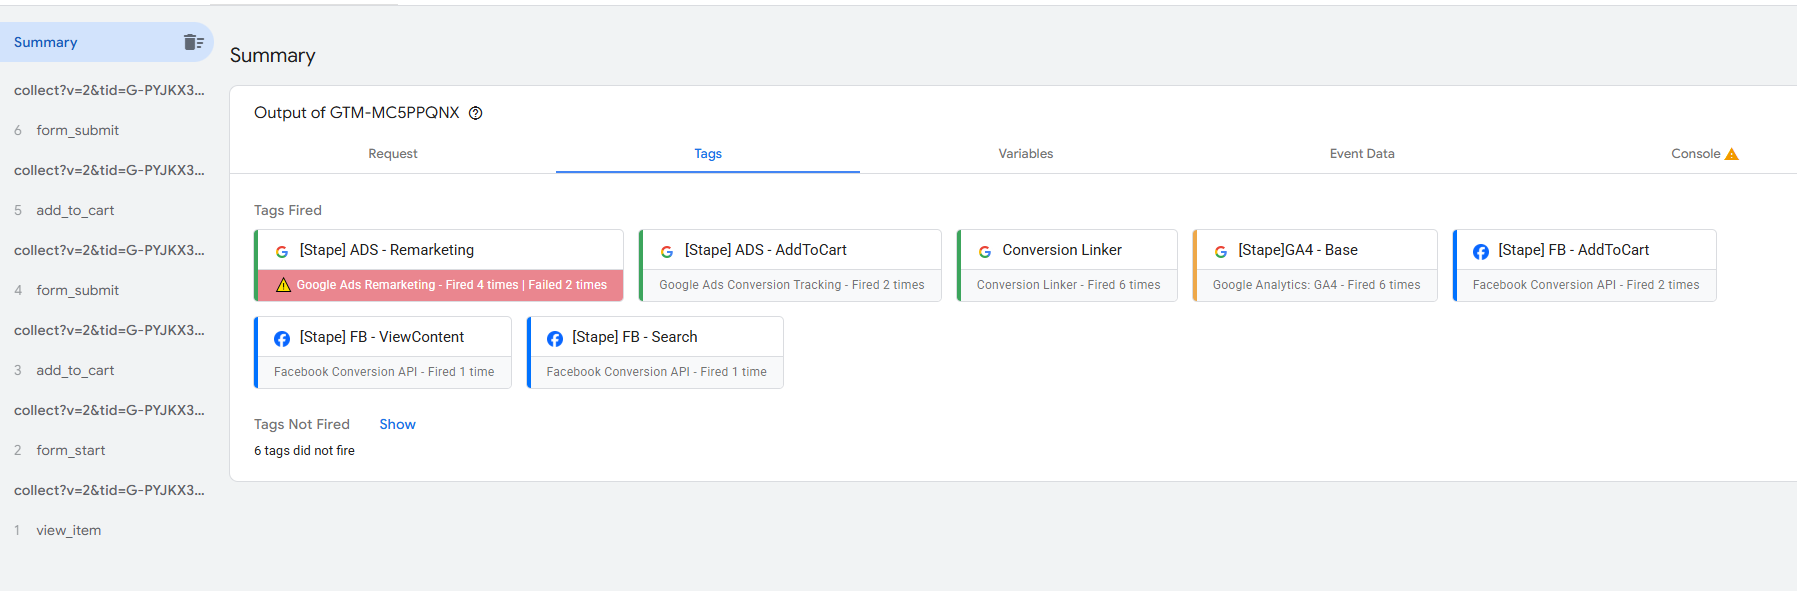Click the clear events icon beside Summary

coord(193,42)
